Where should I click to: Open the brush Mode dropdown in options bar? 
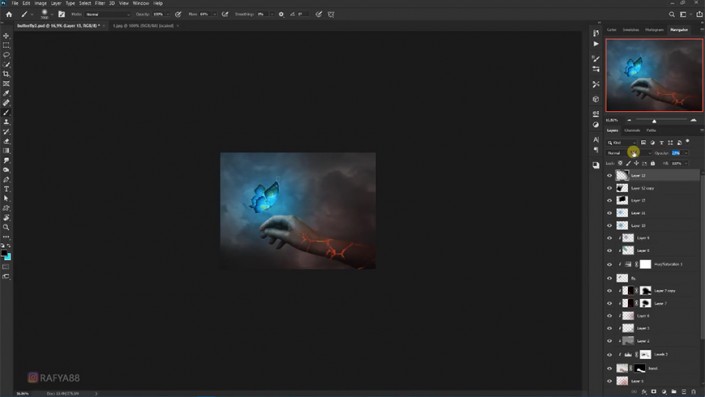tap(107, 14)
